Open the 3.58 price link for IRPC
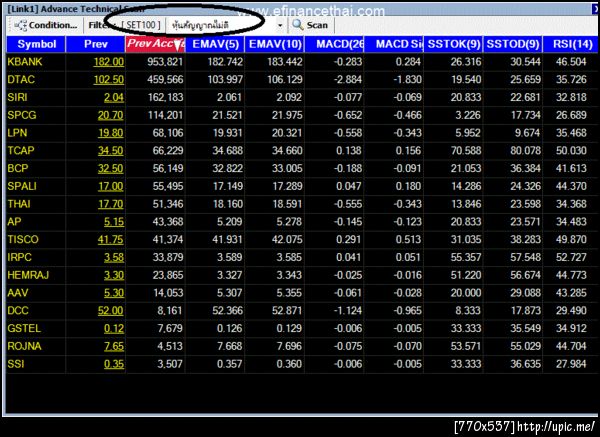 coord(114,257)
